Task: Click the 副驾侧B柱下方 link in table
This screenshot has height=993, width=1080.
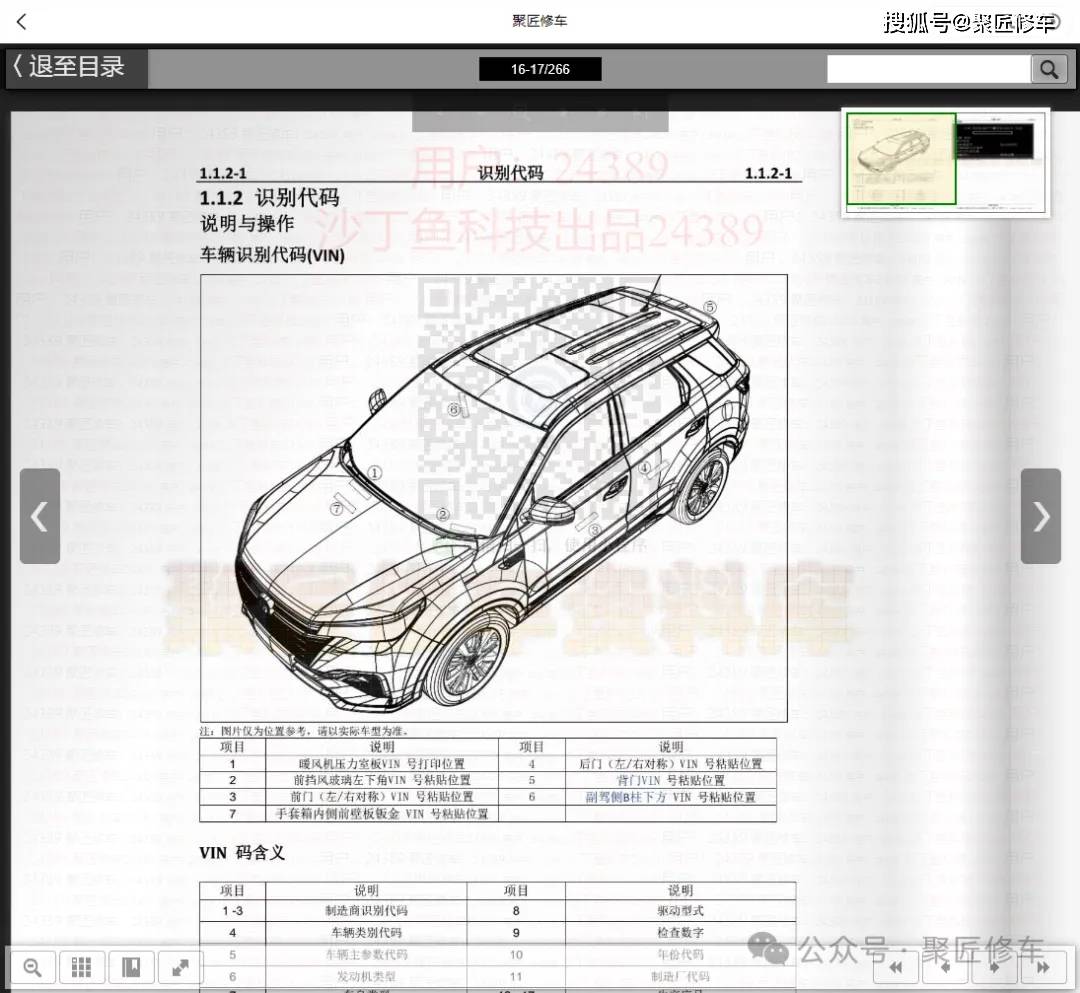Action: [x=626, y=797]
